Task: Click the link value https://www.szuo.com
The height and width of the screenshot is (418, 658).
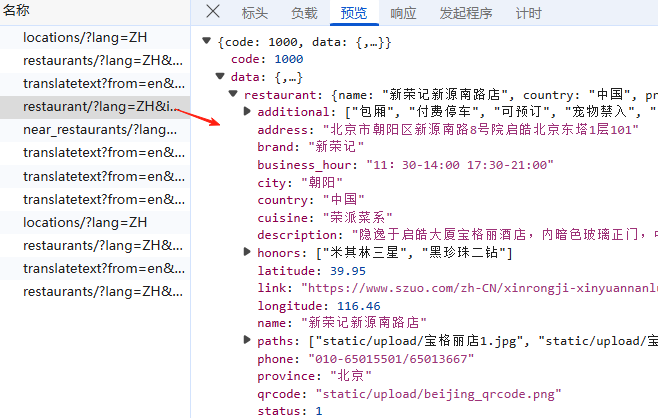Action: click(x=479, y=288)
